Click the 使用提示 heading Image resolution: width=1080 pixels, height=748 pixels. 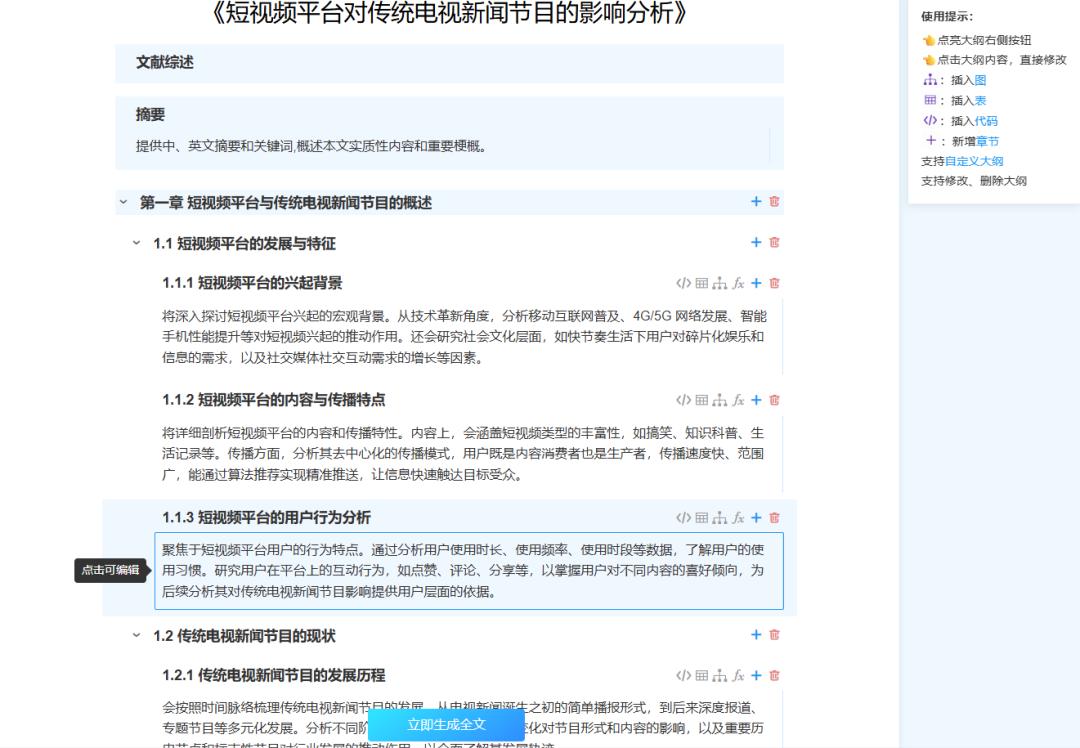[x=947, y=17]
